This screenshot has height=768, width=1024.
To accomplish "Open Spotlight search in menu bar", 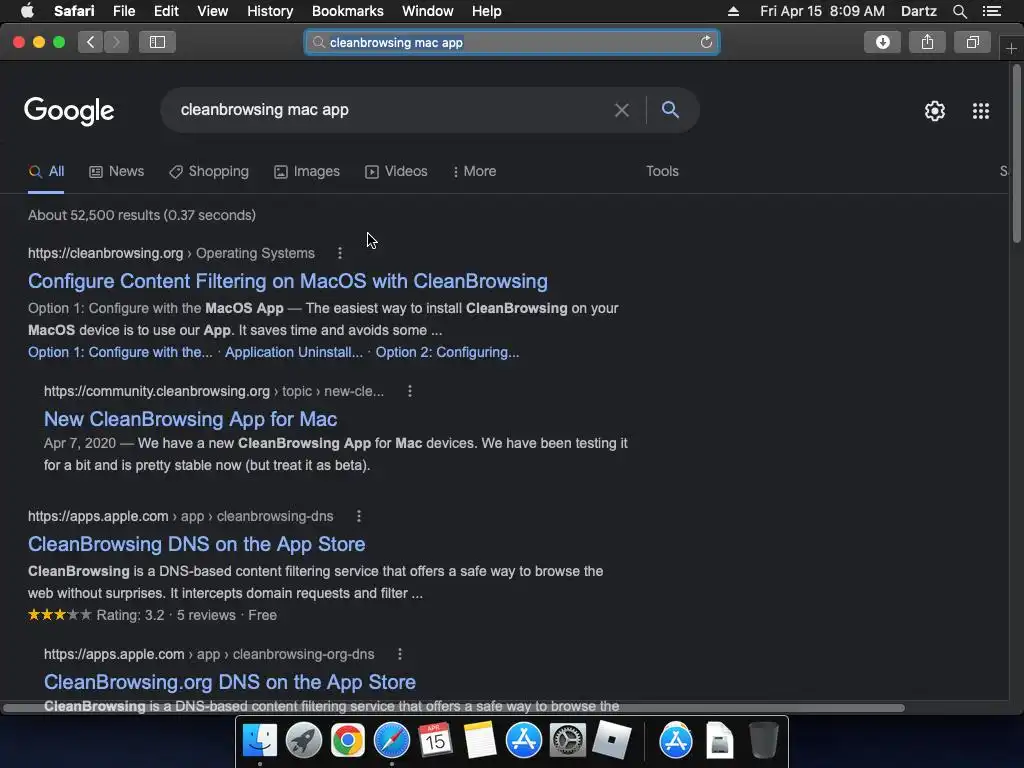I will click(959, 11).
